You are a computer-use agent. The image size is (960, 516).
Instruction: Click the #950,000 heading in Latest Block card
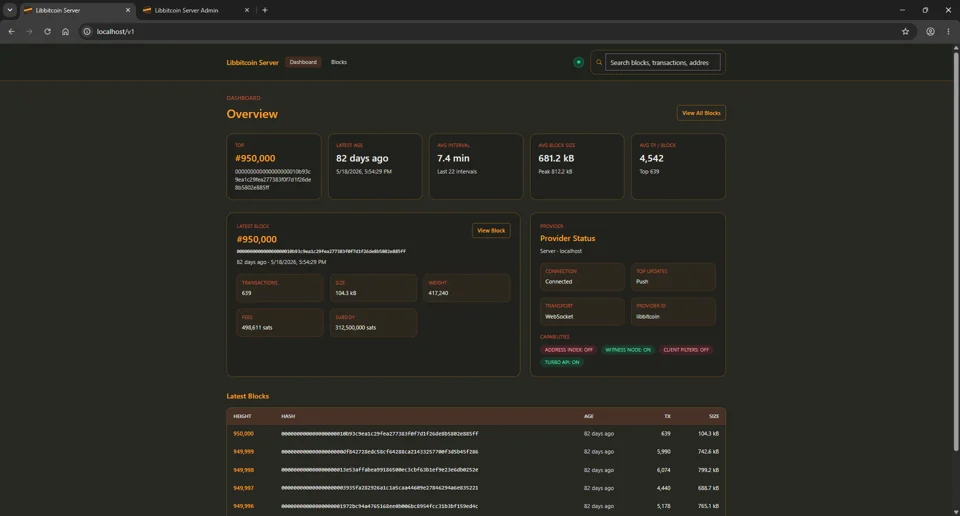pyautogui.click(x=257, y=239)
